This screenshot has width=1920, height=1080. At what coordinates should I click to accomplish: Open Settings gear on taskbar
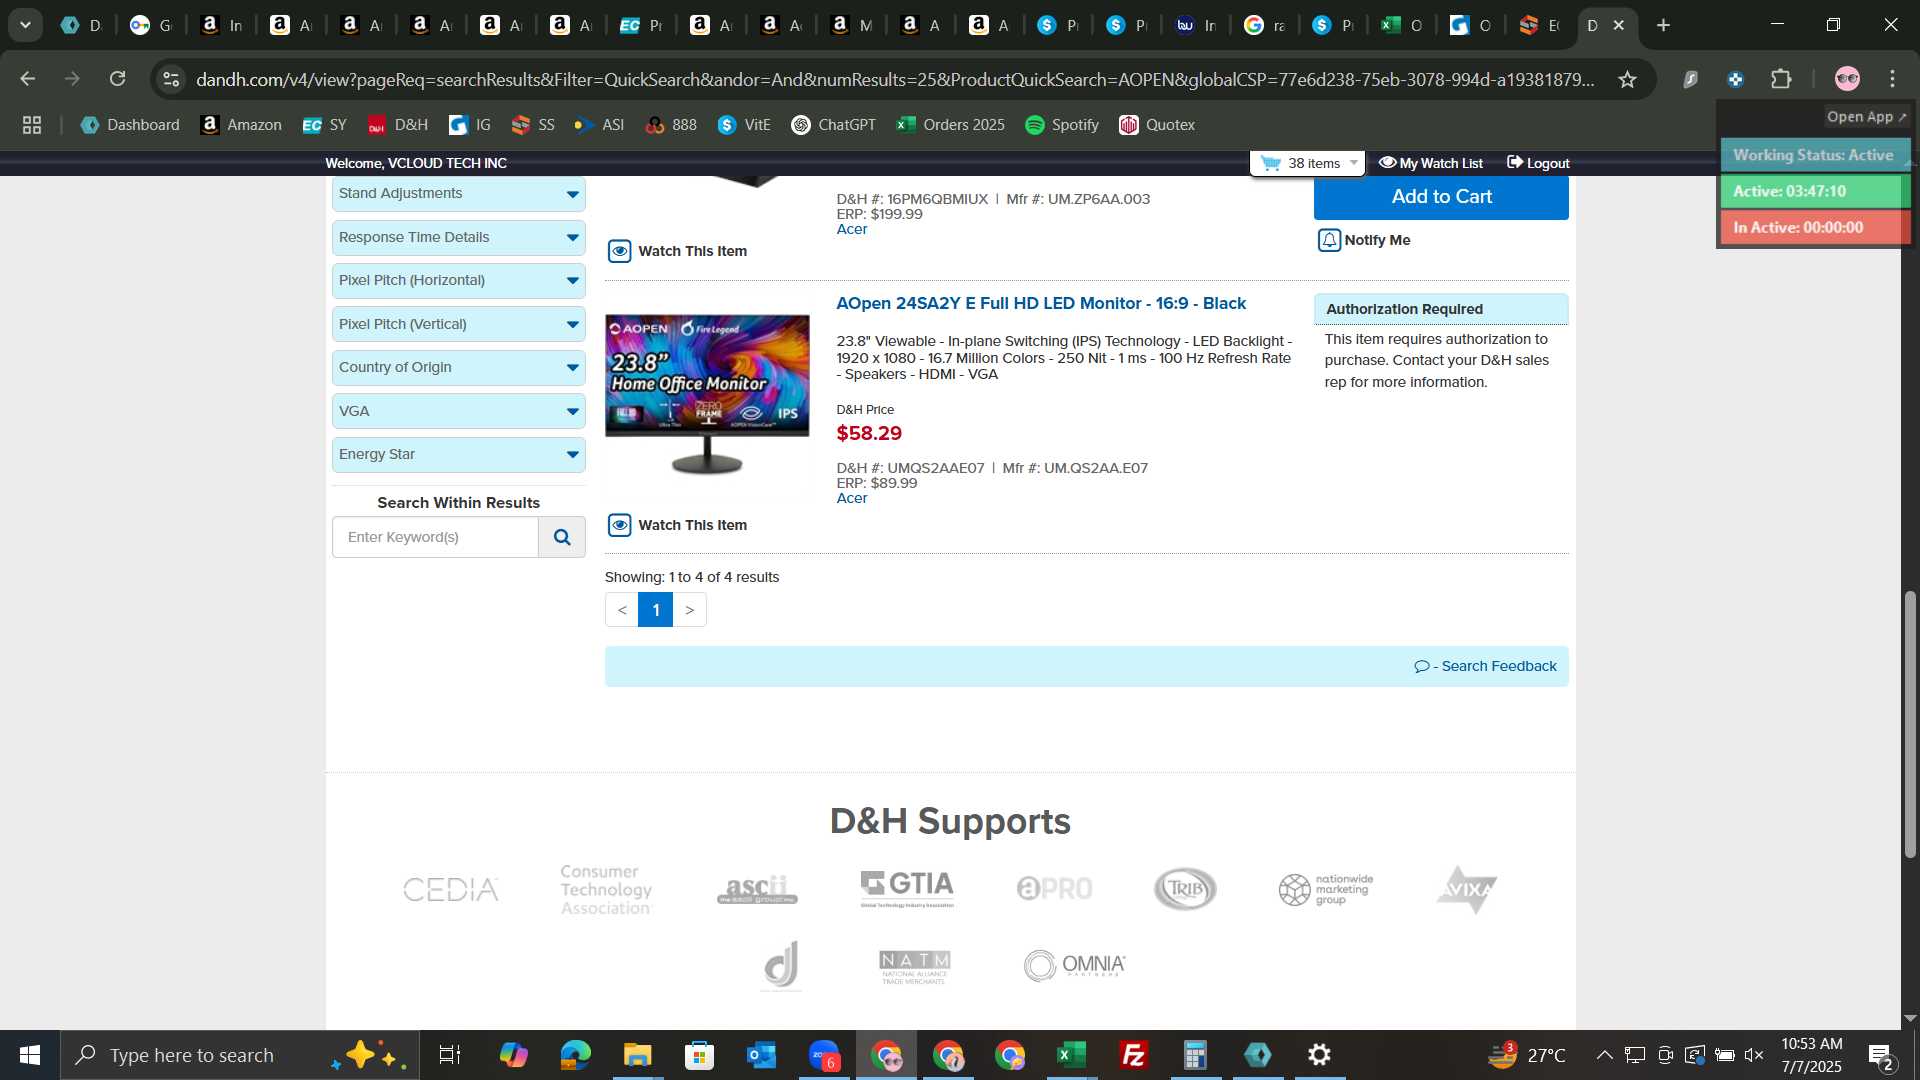(1319, 1055)
